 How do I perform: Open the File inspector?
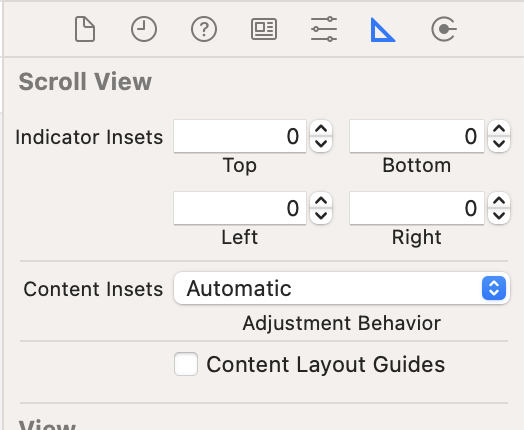[85, 29]
